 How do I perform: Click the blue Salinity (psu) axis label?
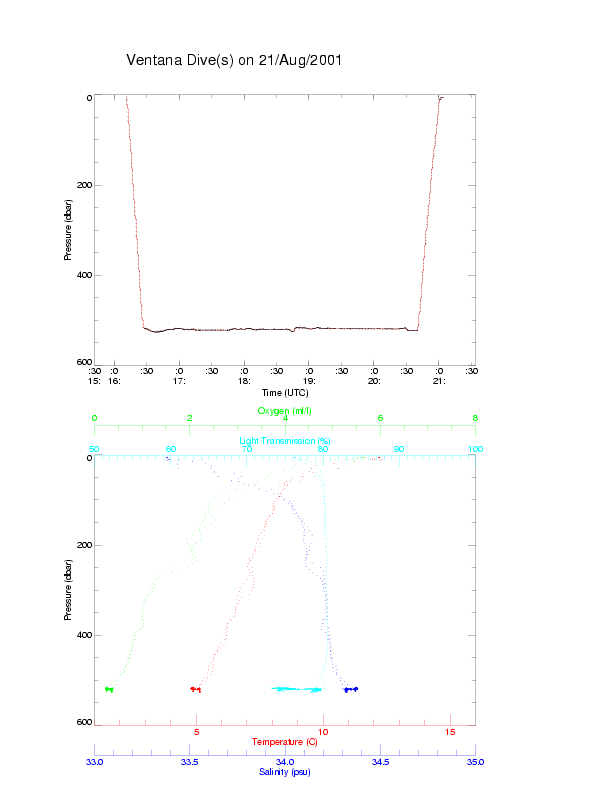(x=284, y=772)
